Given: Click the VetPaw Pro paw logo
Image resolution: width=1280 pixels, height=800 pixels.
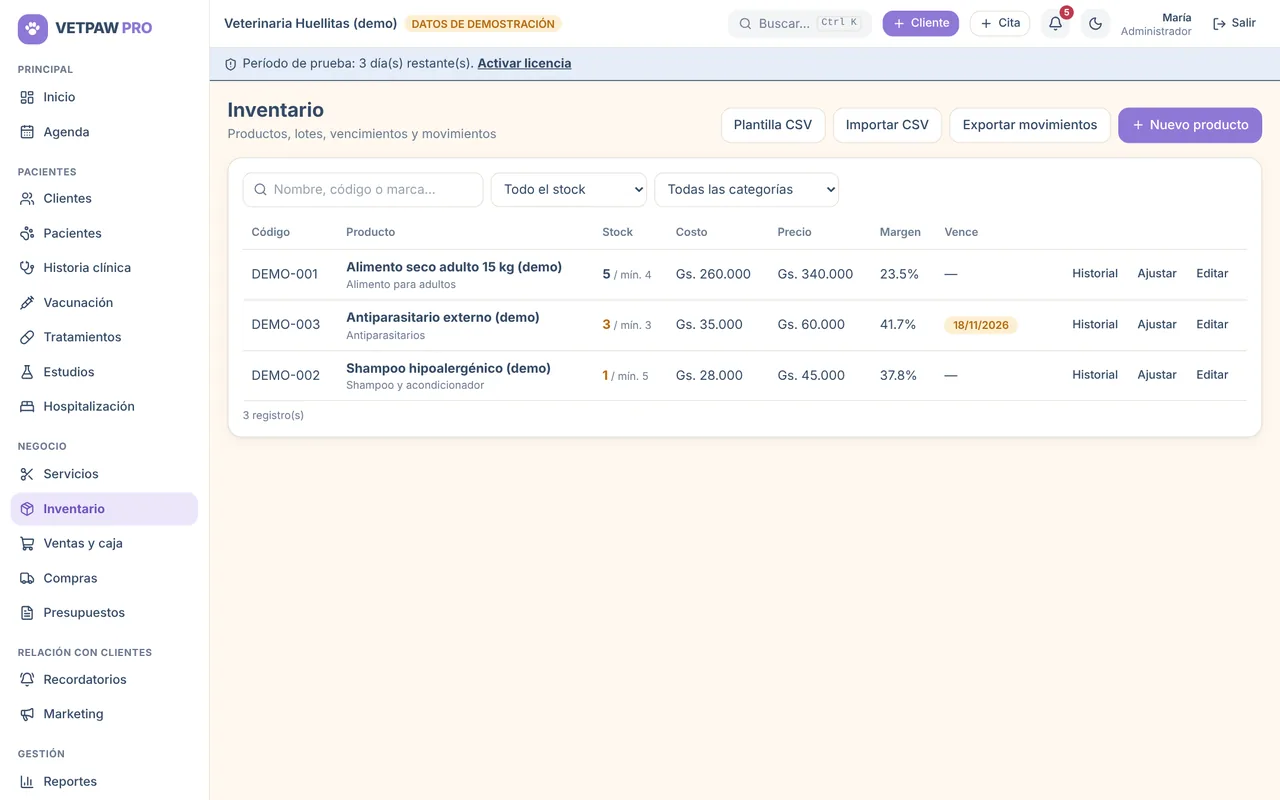Looking at the screenshot, I should pyautogui.click(x=33, y=29).
